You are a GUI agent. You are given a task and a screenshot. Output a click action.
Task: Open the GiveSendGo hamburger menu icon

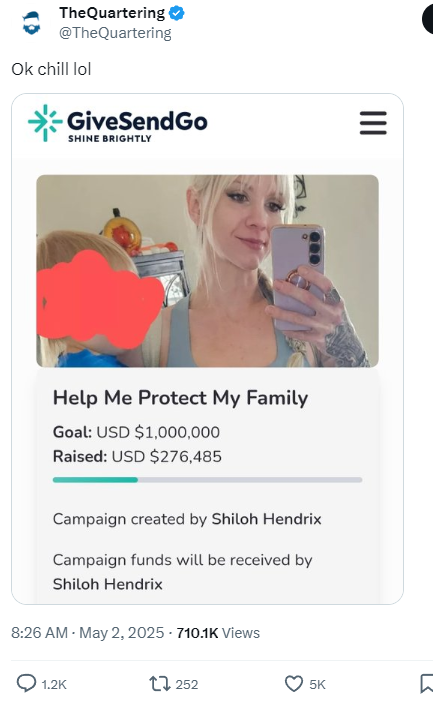373,123
